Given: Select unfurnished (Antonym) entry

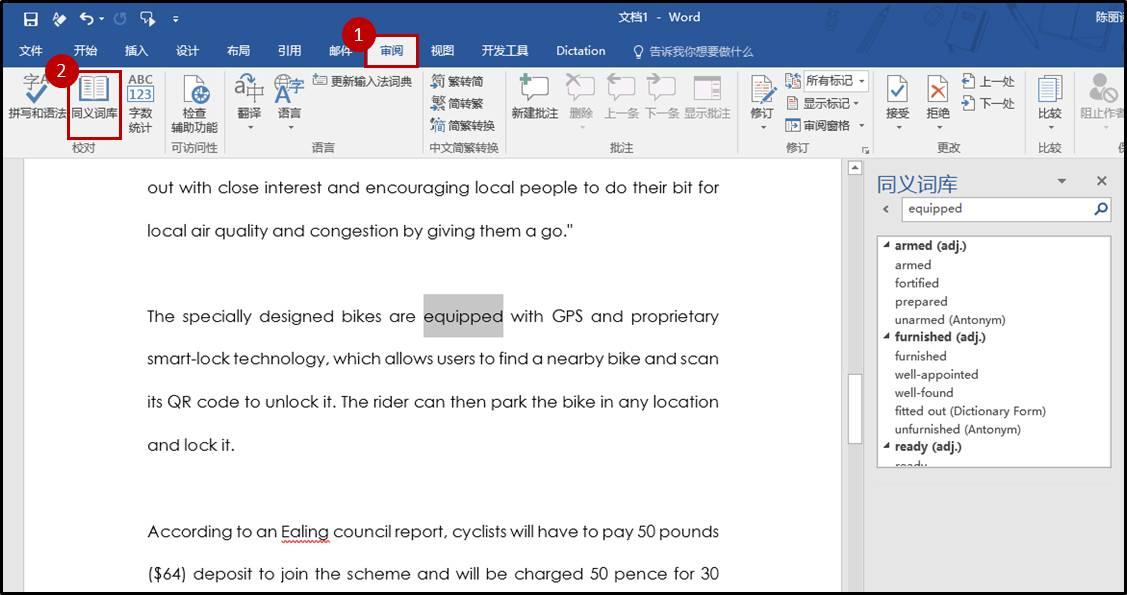Looking at the screenshot, I should click(957, 429).
